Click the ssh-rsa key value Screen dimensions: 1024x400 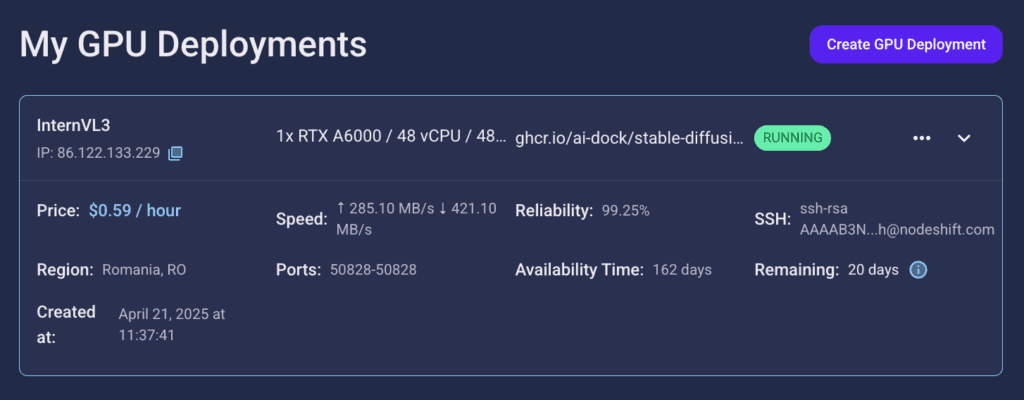coord(897,219)
